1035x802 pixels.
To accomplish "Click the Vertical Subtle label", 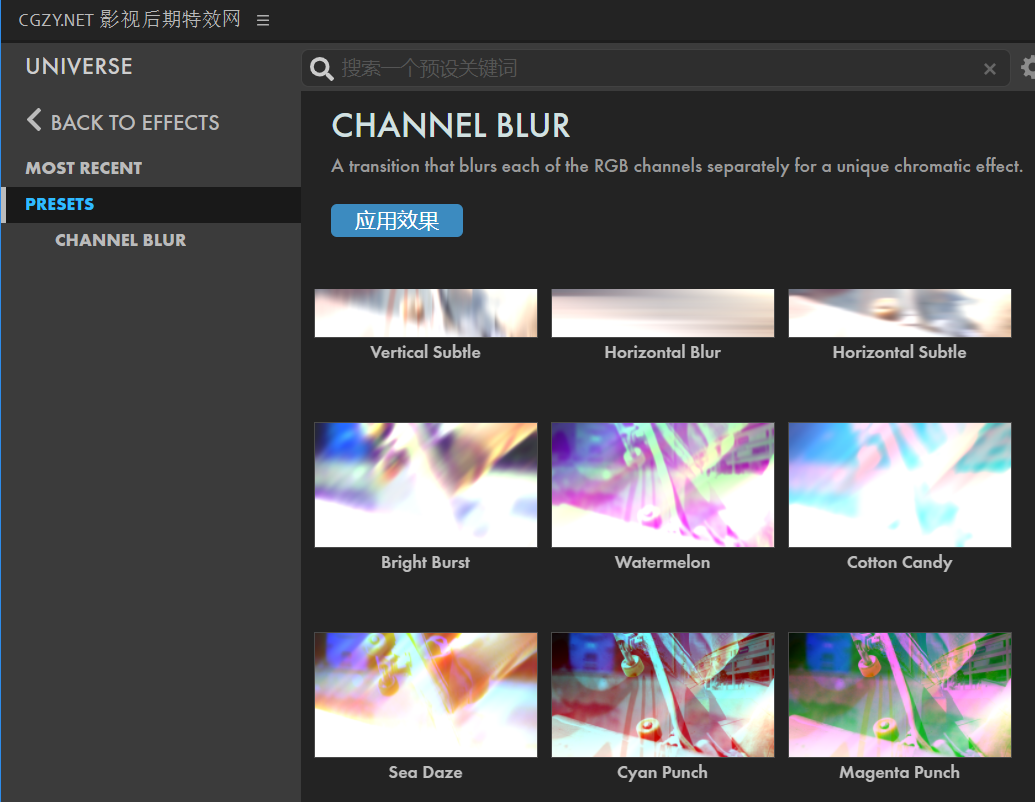I will pyautogui.click(x=426, y=352).
